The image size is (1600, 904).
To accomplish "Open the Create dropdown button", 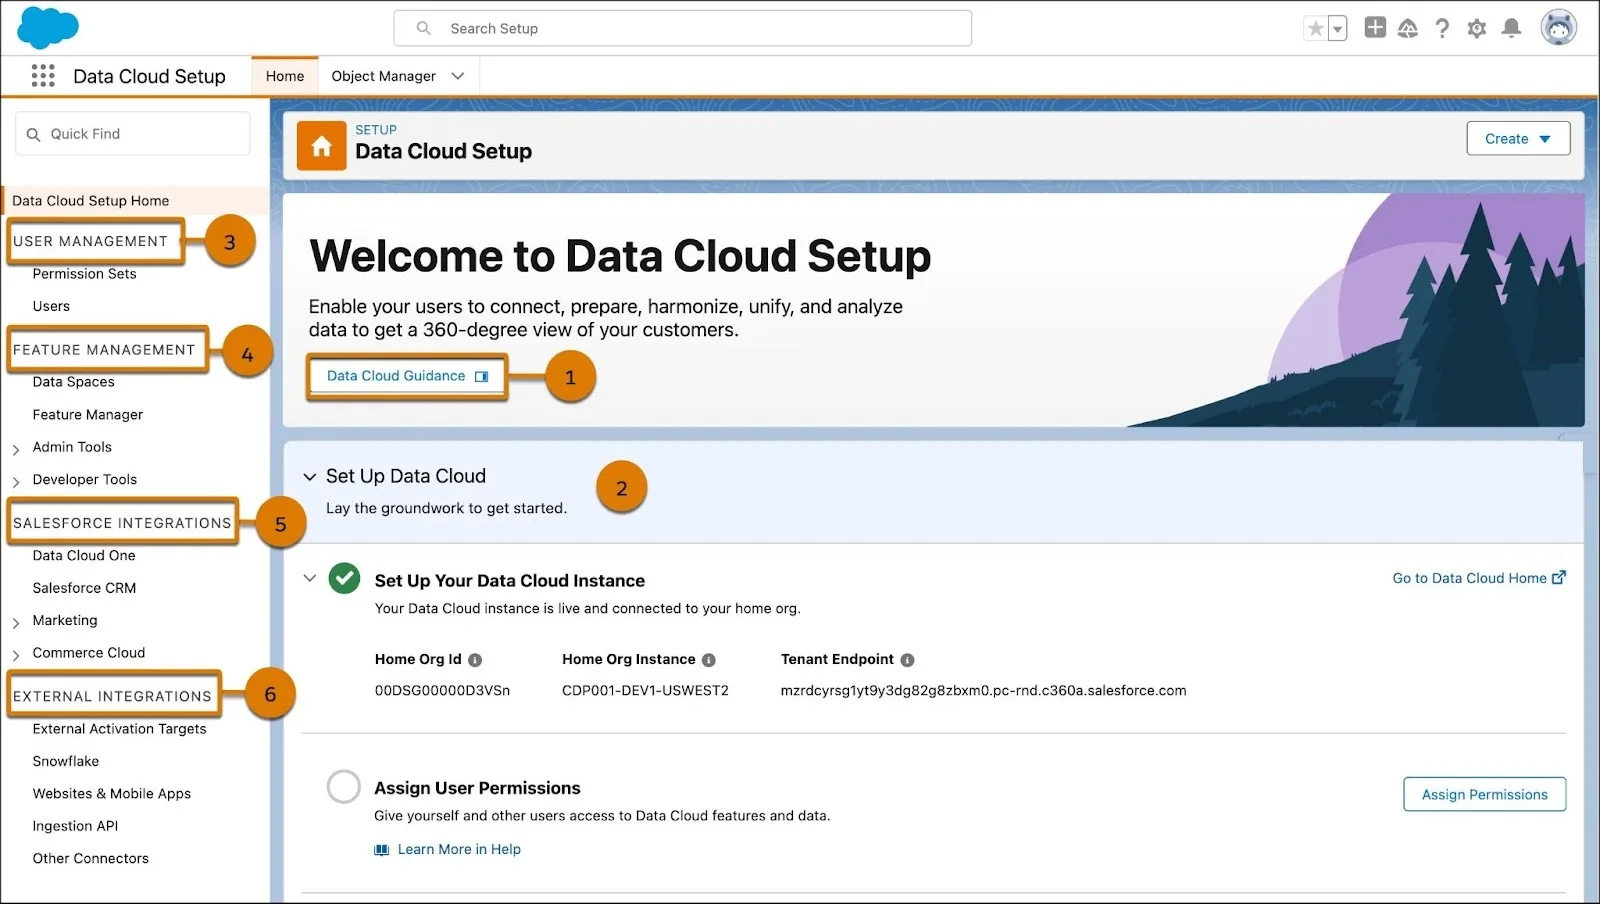I will coord(1518,138).
